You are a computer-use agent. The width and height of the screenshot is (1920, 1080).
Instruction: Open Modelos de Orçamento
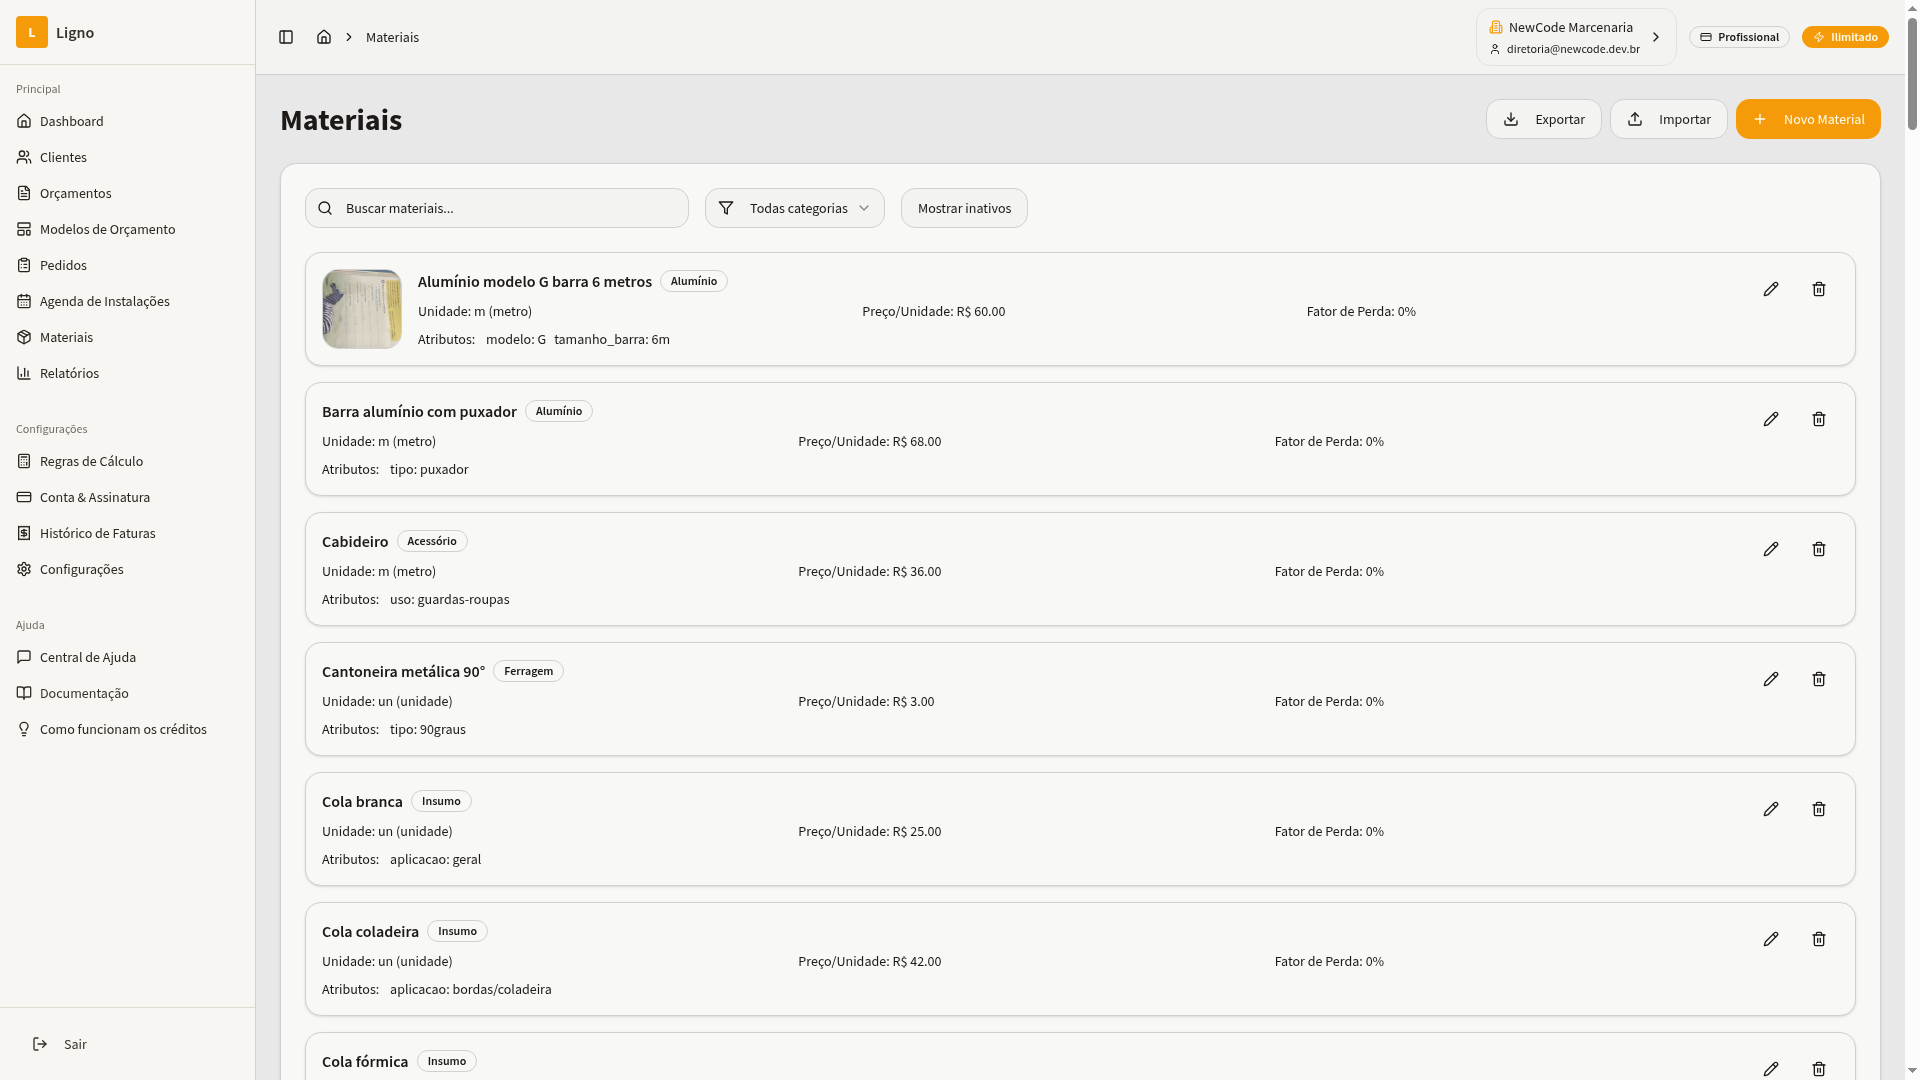pyautogui.click(x=127, y=229)
